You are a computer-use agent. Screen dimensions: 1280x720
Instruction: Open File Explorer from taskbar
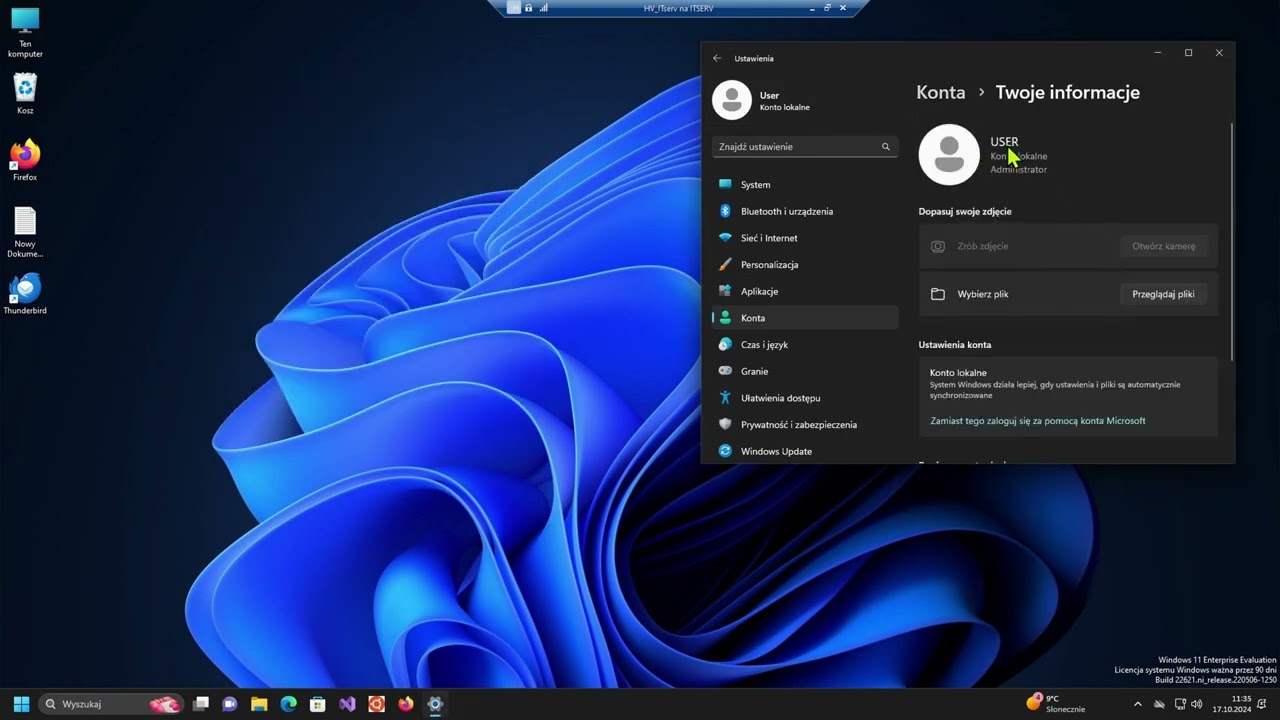pos(259,704)
